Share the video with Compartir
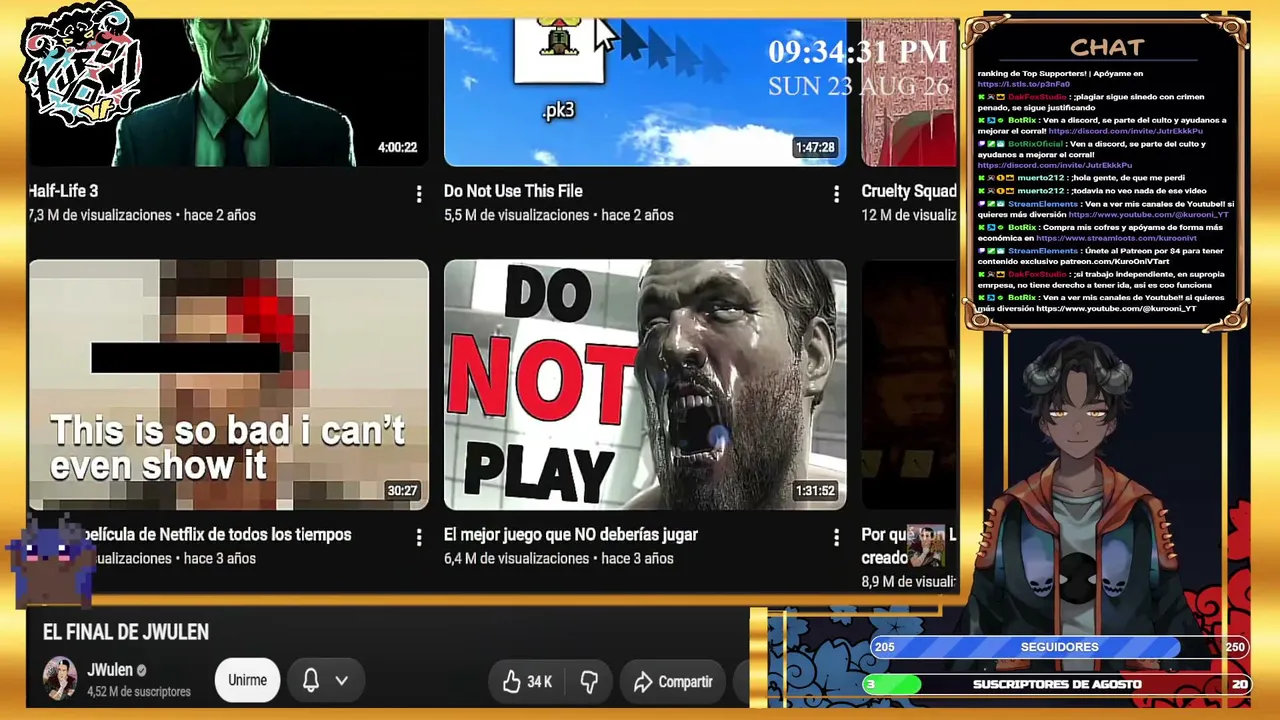 [x=673, y=682]
